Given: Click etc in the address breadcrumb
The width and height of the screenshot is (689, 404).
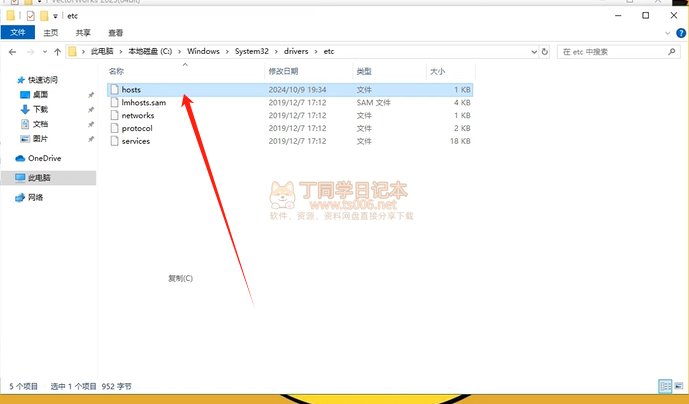Looking at the screenshot, I should [x=329, y=51].
